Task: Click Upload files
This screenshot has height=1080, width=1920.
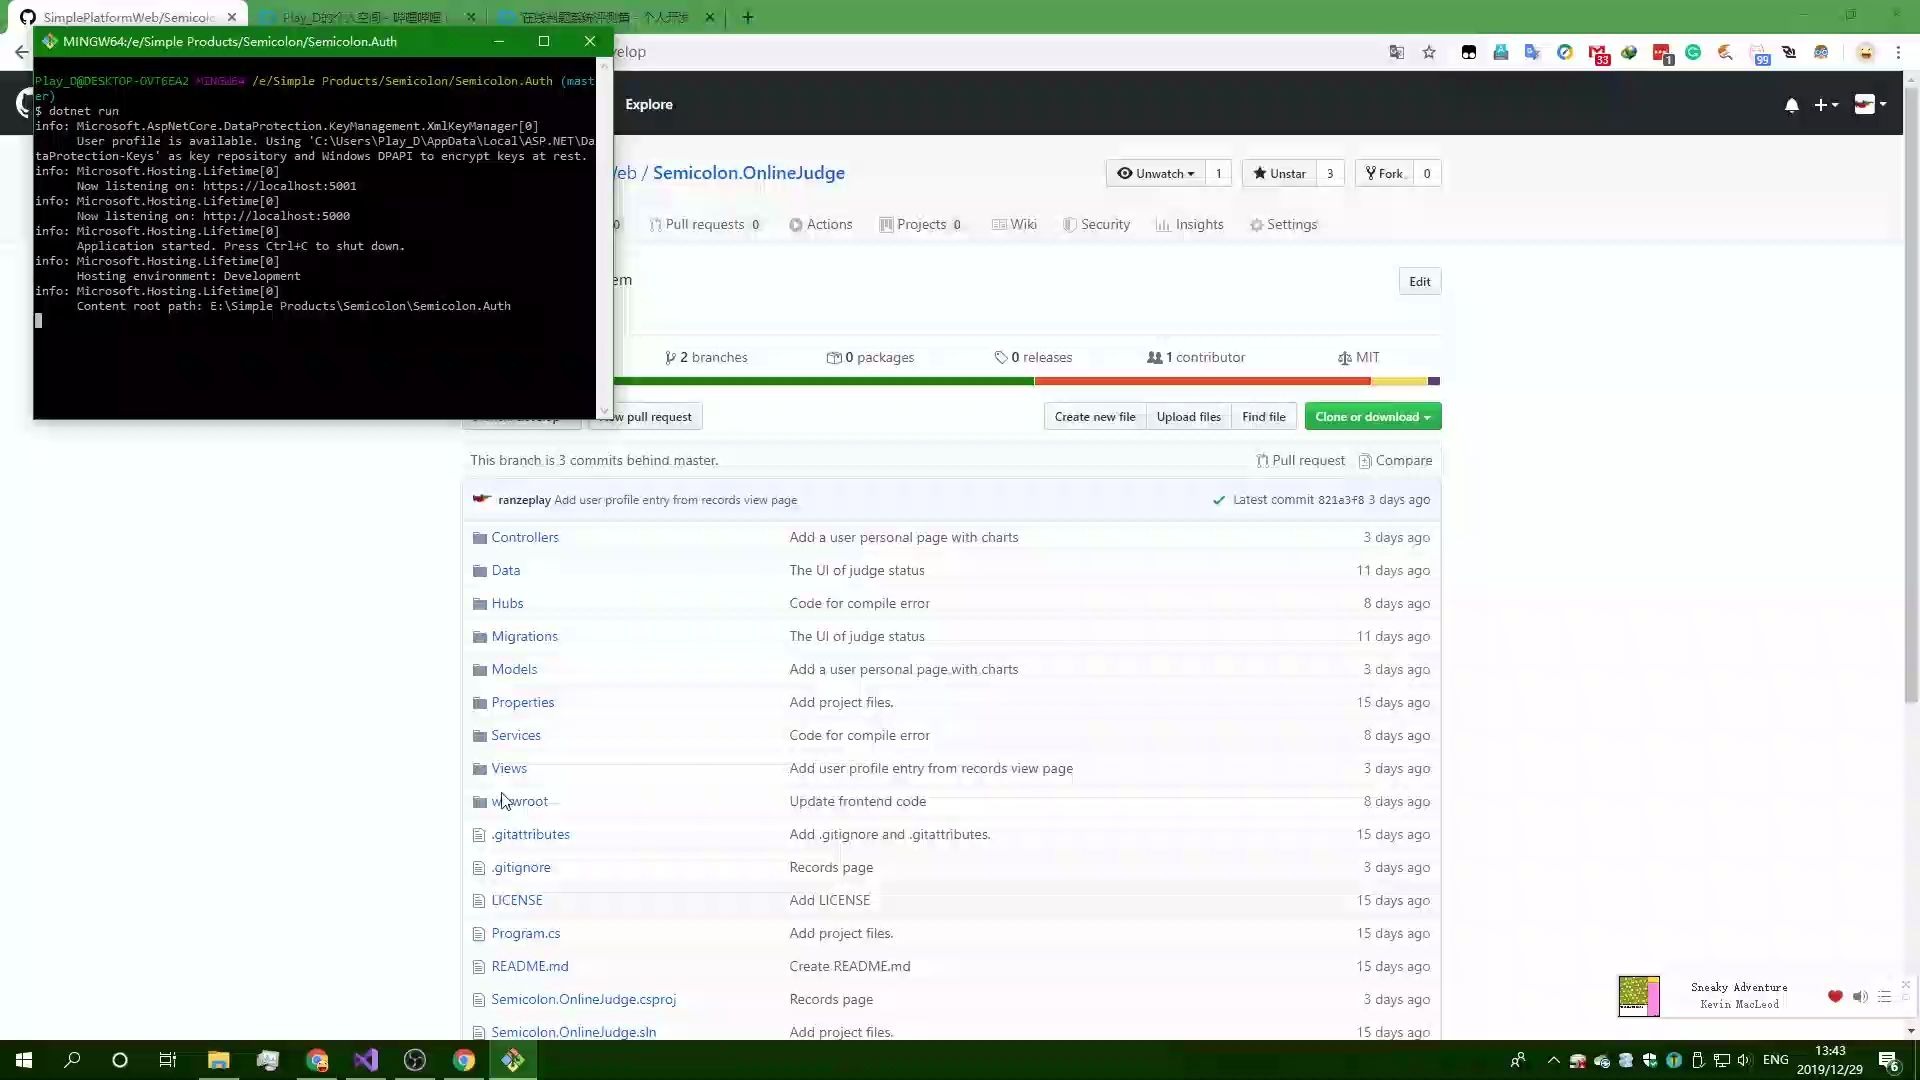Action: click(x=1188, y=417)
